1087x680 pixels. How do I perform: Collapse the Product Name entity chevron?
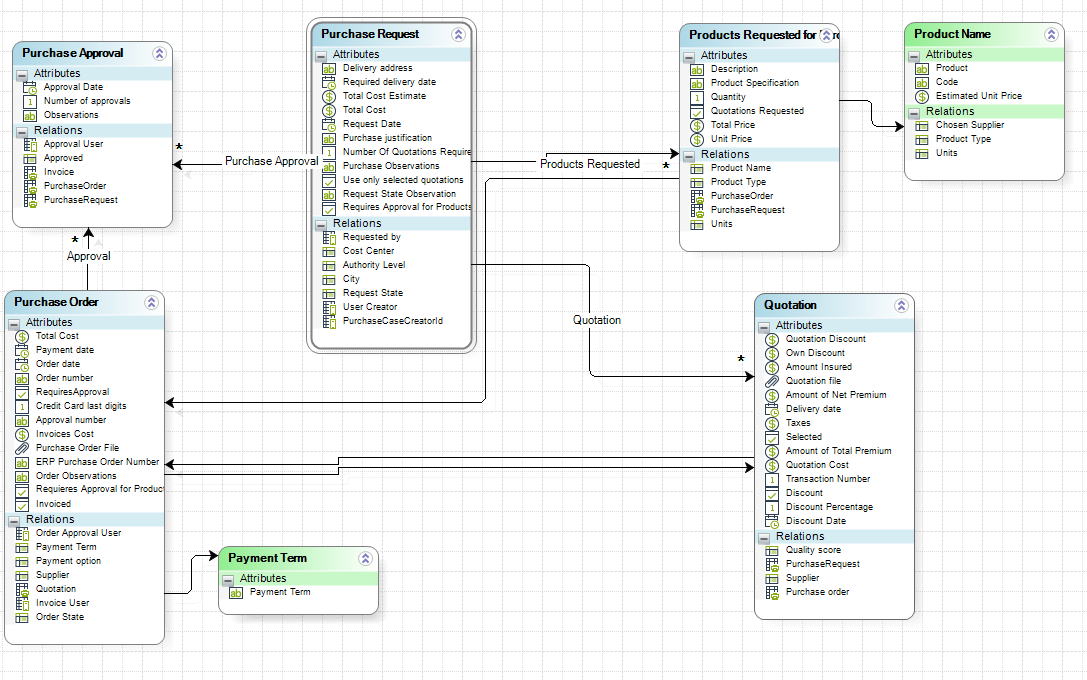pyautogui.click(x=1051, y=35)
